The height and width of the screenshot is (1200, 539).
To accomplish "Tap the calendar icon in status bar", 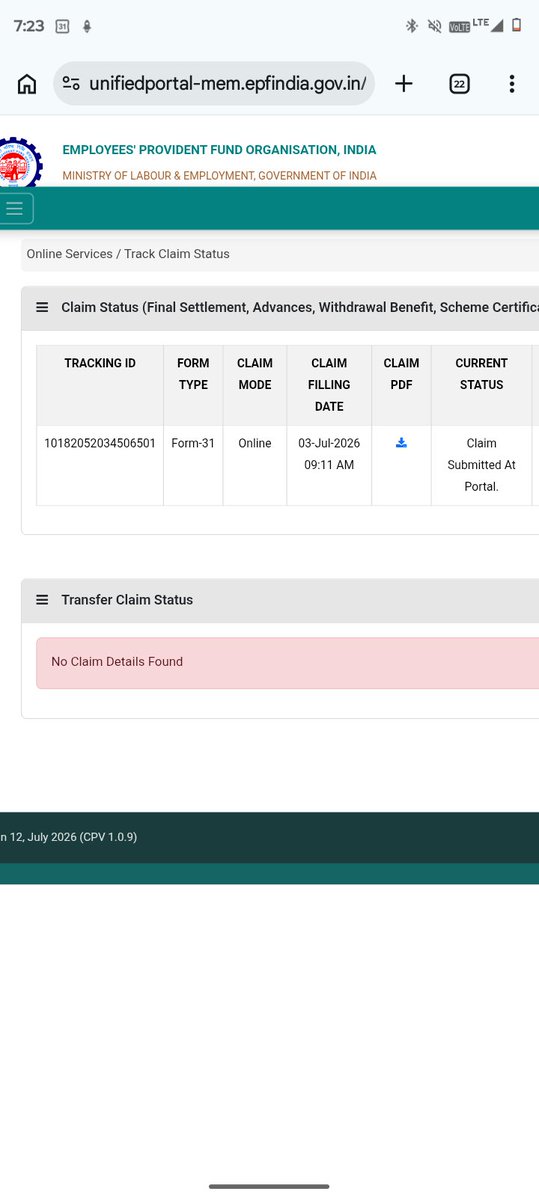I will point(62,27).
